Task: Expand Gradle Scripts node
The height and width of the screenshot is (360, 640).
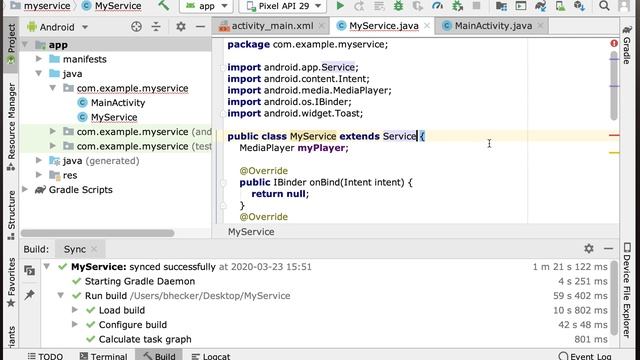Action: pyautogui.click(x=25, y=189)
